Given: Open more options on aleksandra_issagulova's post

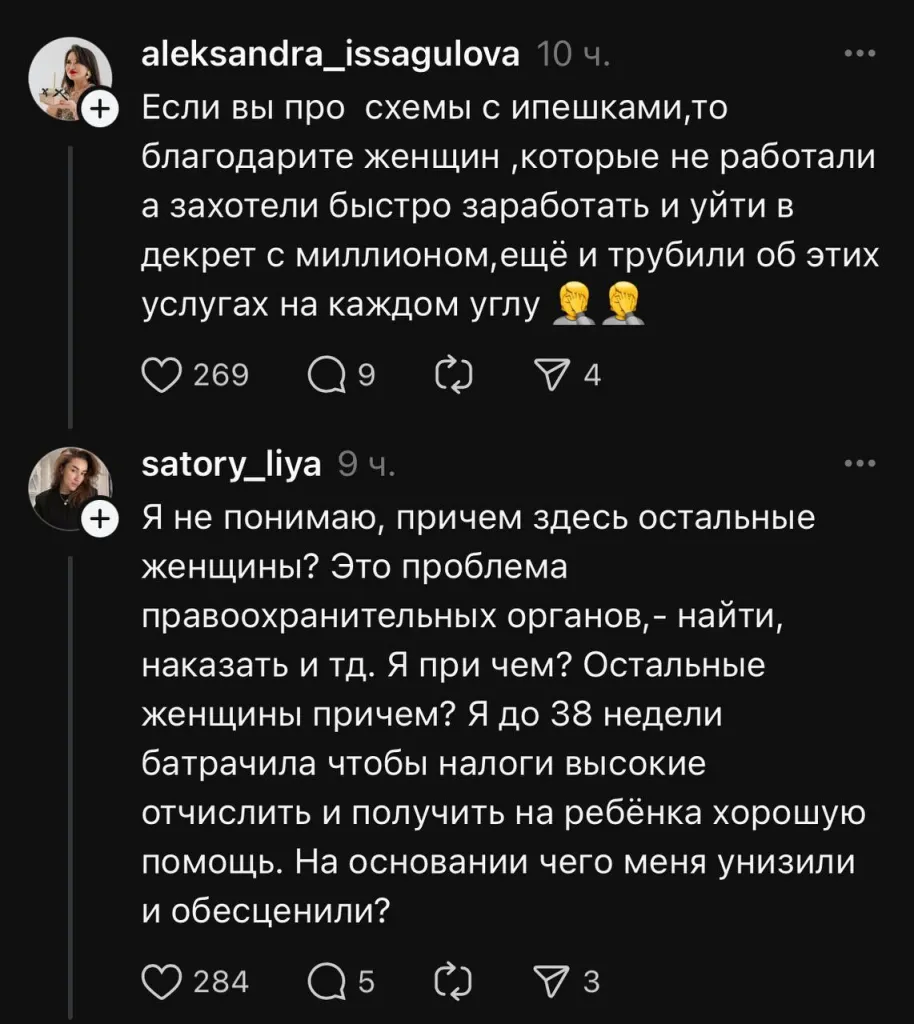Looking at the screenshot, I should [859, 54].
